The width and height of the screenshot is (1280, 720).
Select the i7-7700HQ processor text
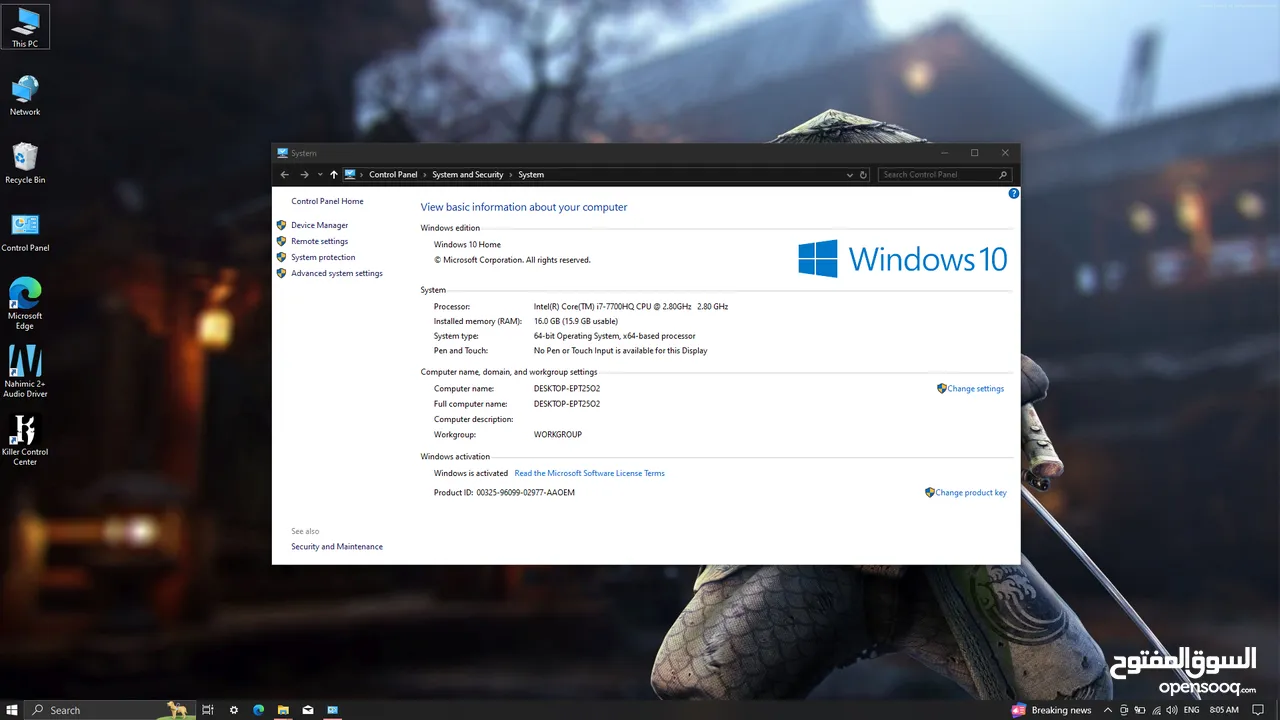point(631,306)
